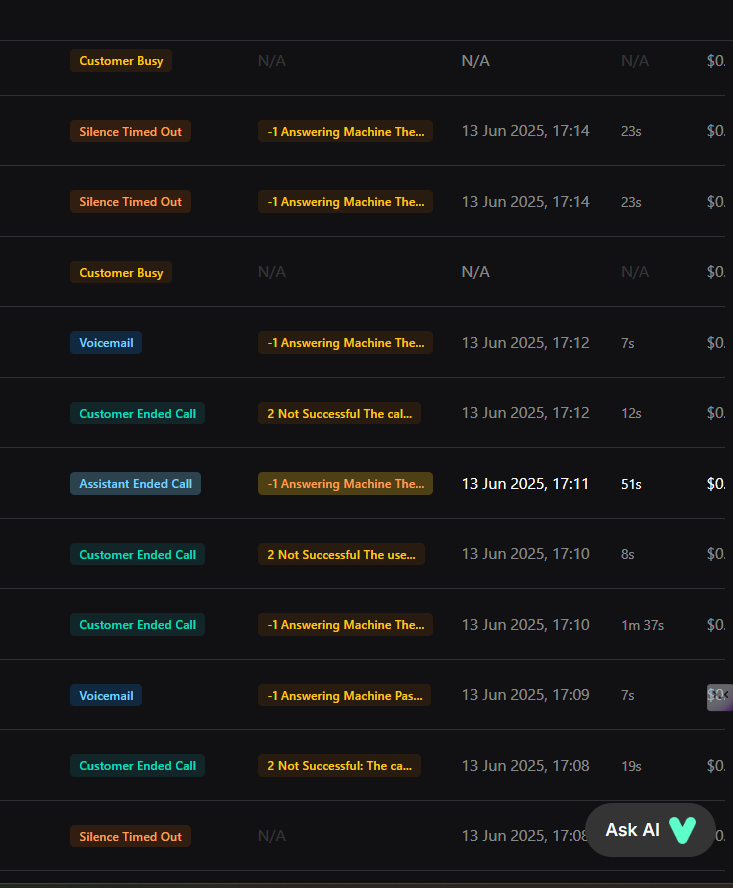Image resolution: width=733 pixels, height=888 pixels.
Task: Click the 13 Jun 2025, 17:09 timestamp
Action: coord(525,695)
